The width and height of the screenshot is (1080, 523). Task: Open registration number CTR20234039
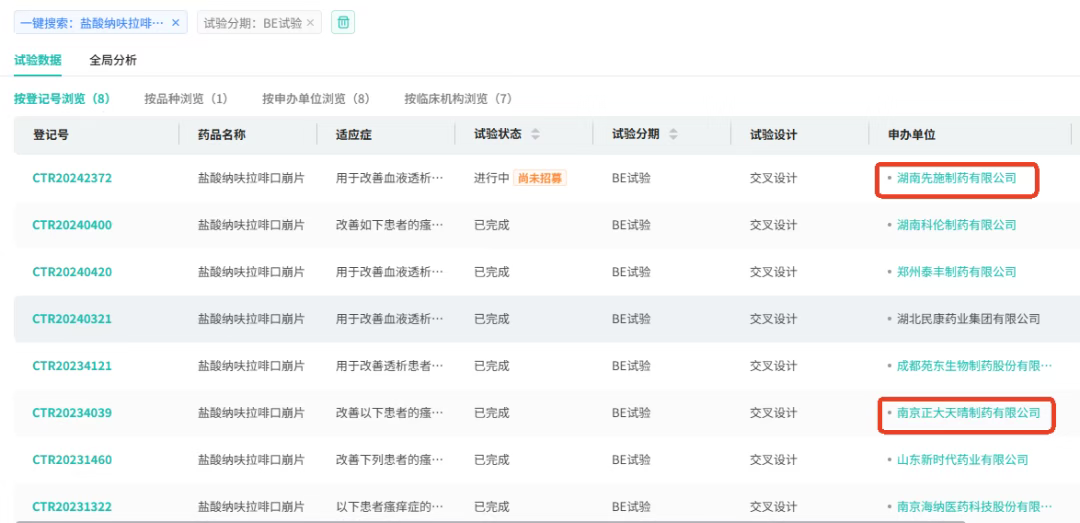72,413
